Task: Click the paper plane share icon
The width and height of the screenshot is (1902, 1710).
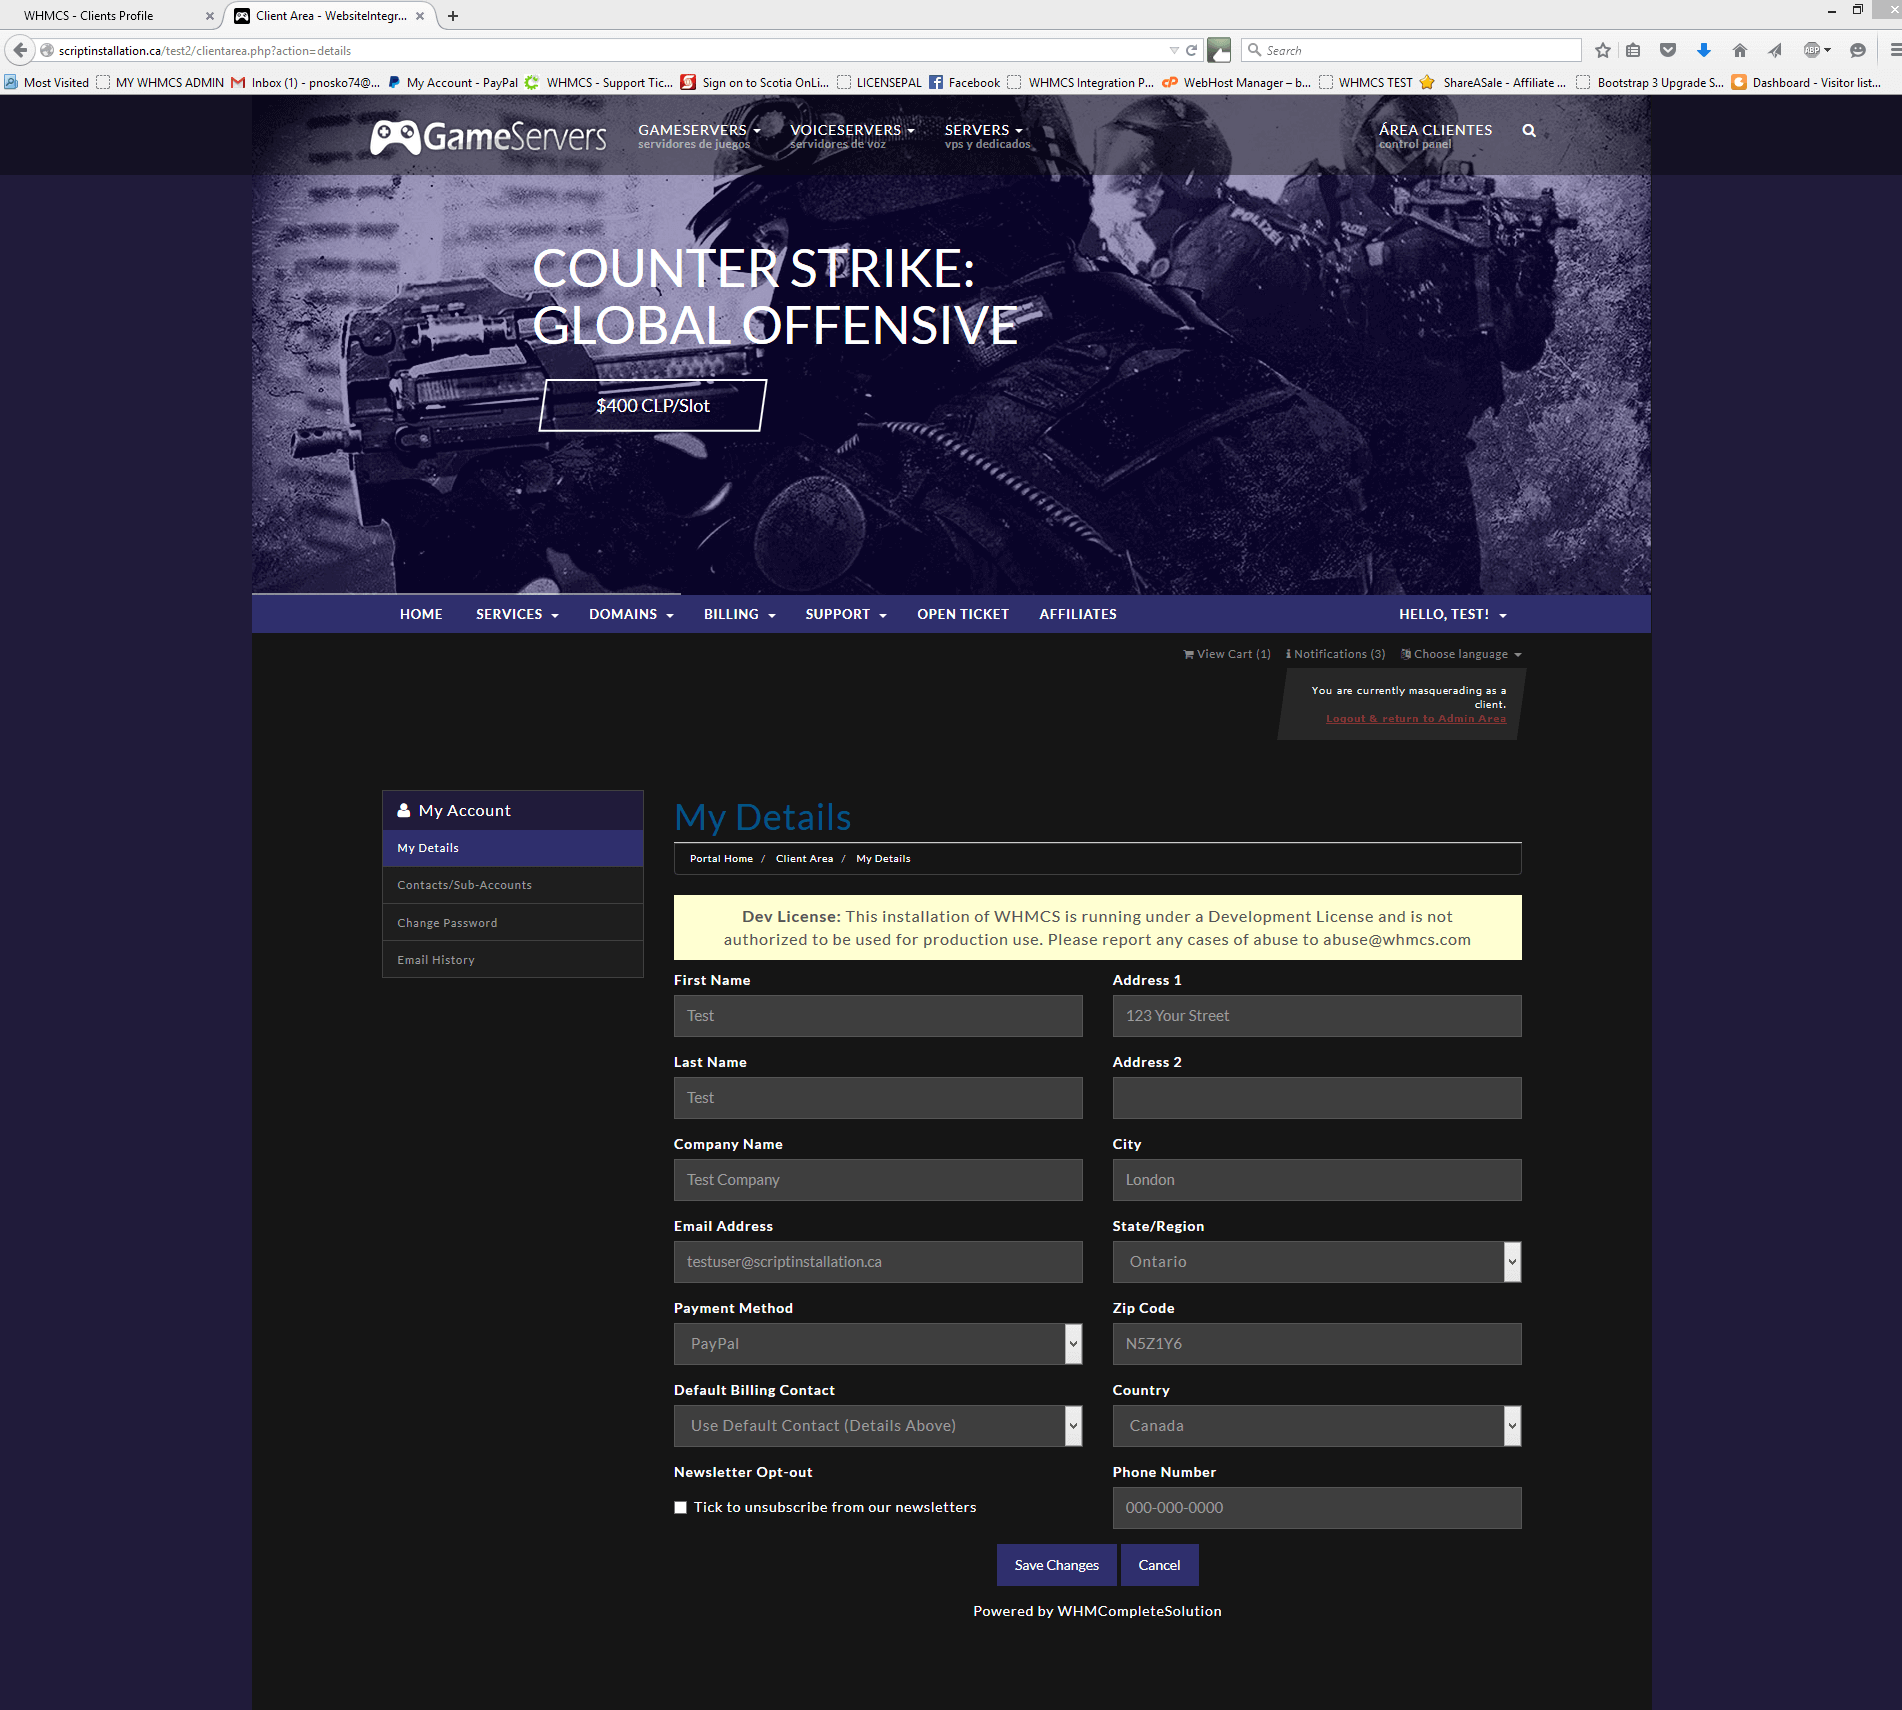Action: pyautogui.click(x=1775, y=50)
